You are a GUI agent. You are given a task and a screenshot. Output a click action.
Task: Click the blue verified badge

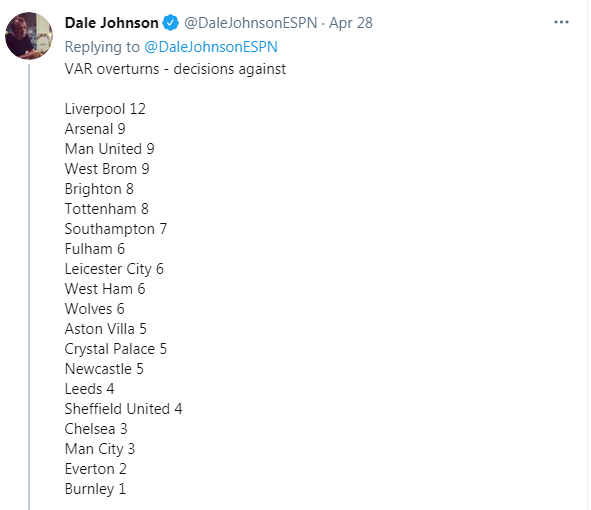point(170,23)
